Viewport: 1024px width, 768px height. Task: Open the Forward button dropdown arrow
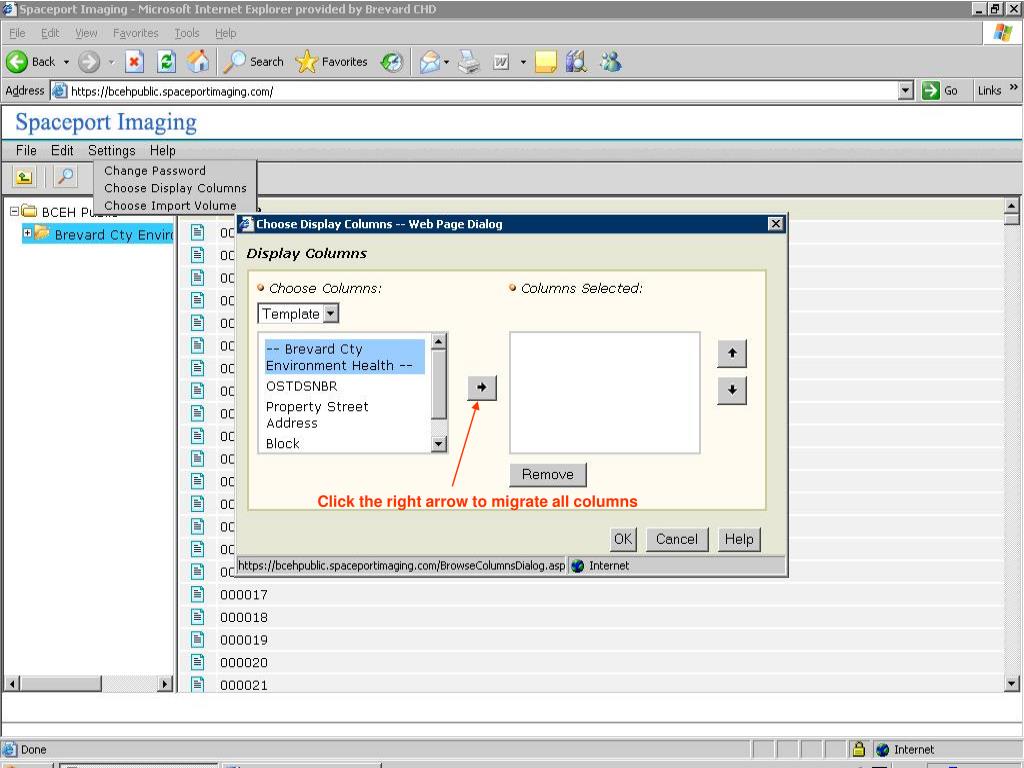[111, 62]
